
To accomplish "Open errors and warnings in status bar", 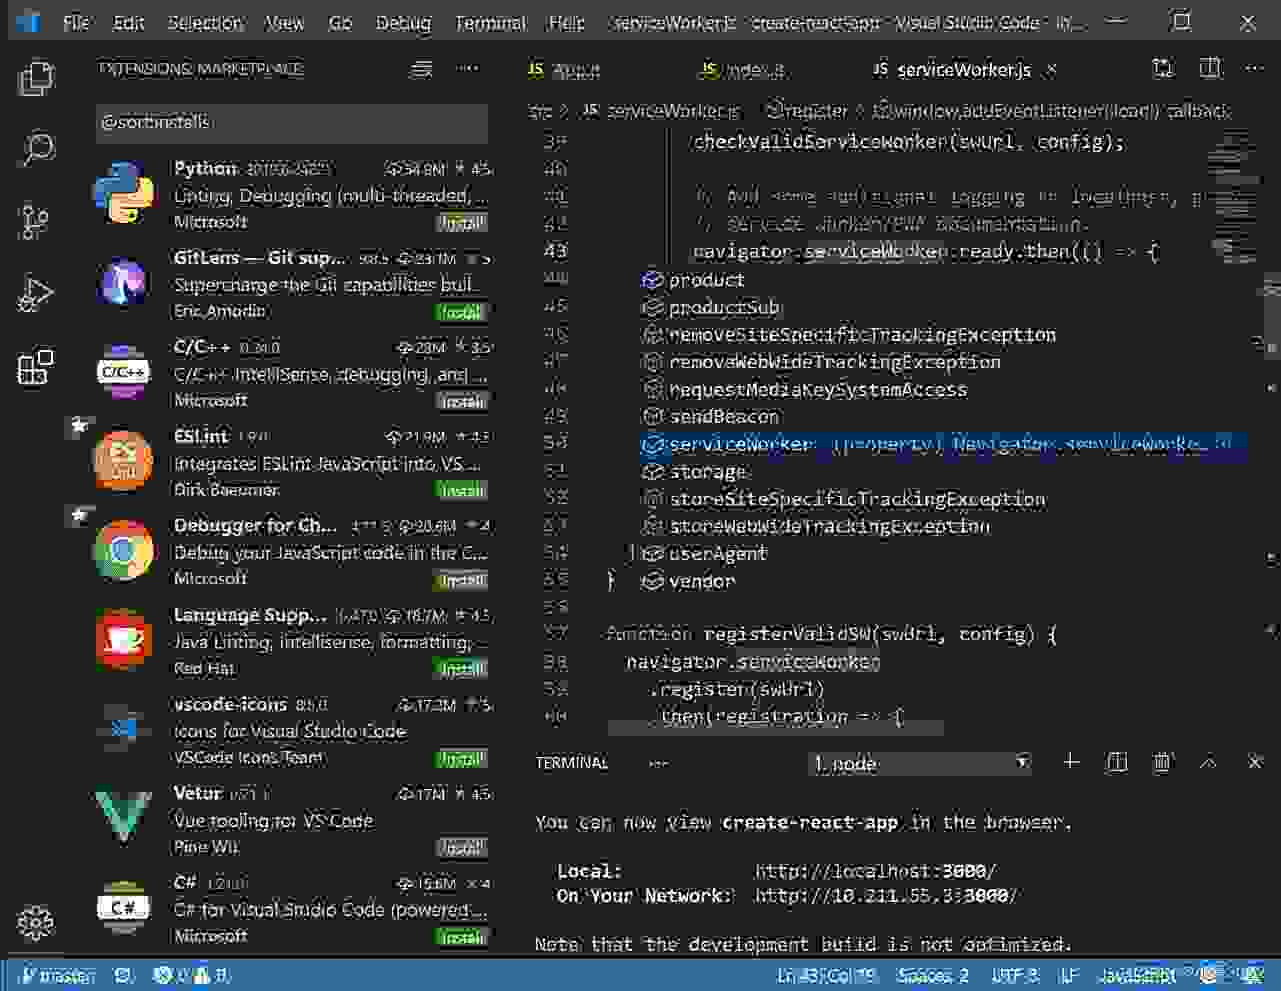I will [x=192, y=975].
